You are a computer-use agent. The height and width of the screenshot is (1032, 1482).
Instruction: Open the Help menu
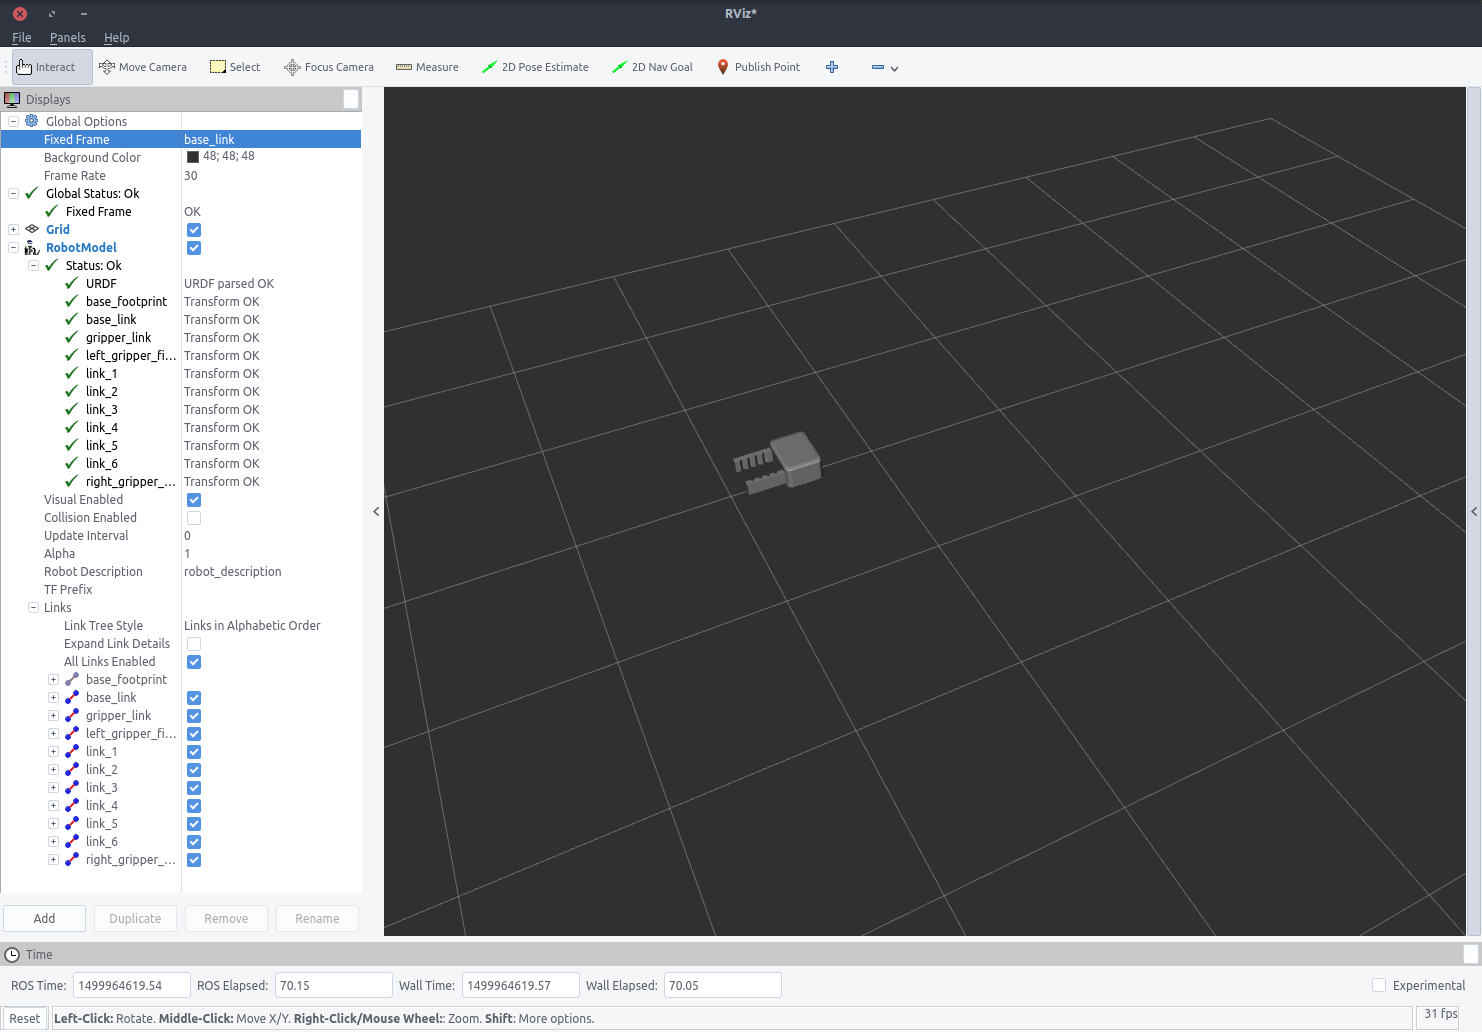click(x=117, y=37)
